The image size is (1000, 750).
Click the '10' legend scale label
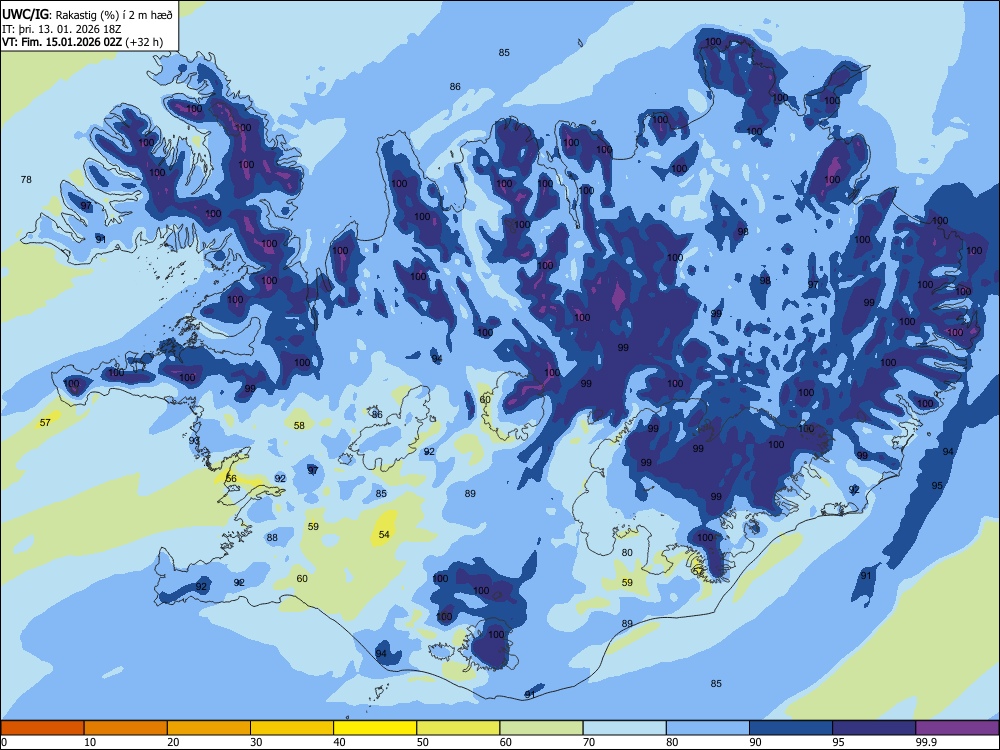[90, 742]
